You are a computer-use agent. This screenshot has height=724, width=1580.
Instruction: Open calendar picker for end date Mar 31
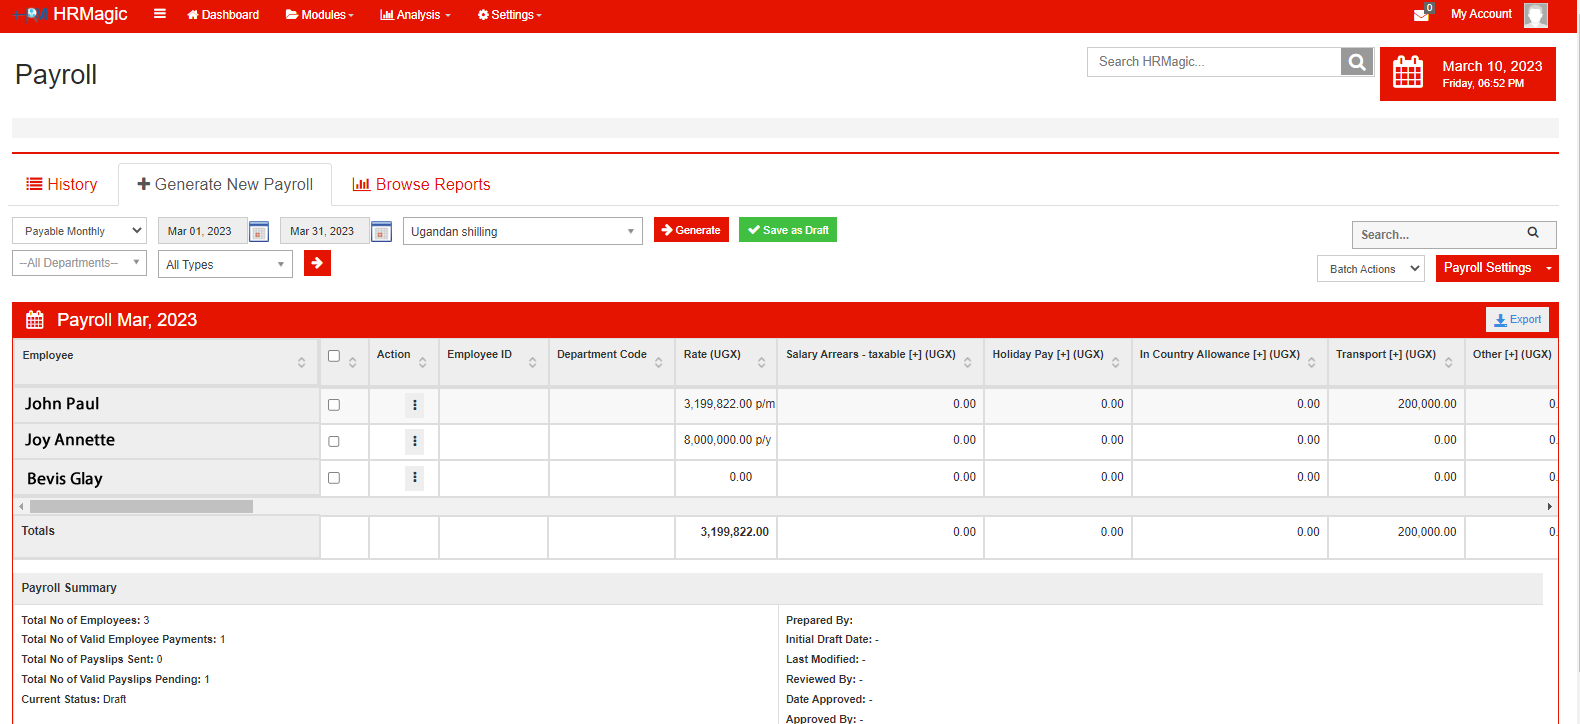[381, 232]
